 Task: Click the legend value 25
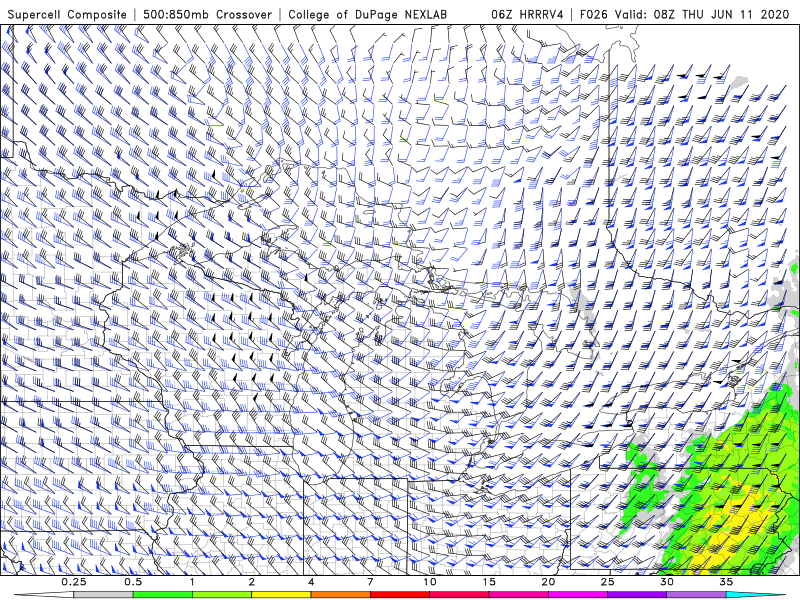click(607, 582)
